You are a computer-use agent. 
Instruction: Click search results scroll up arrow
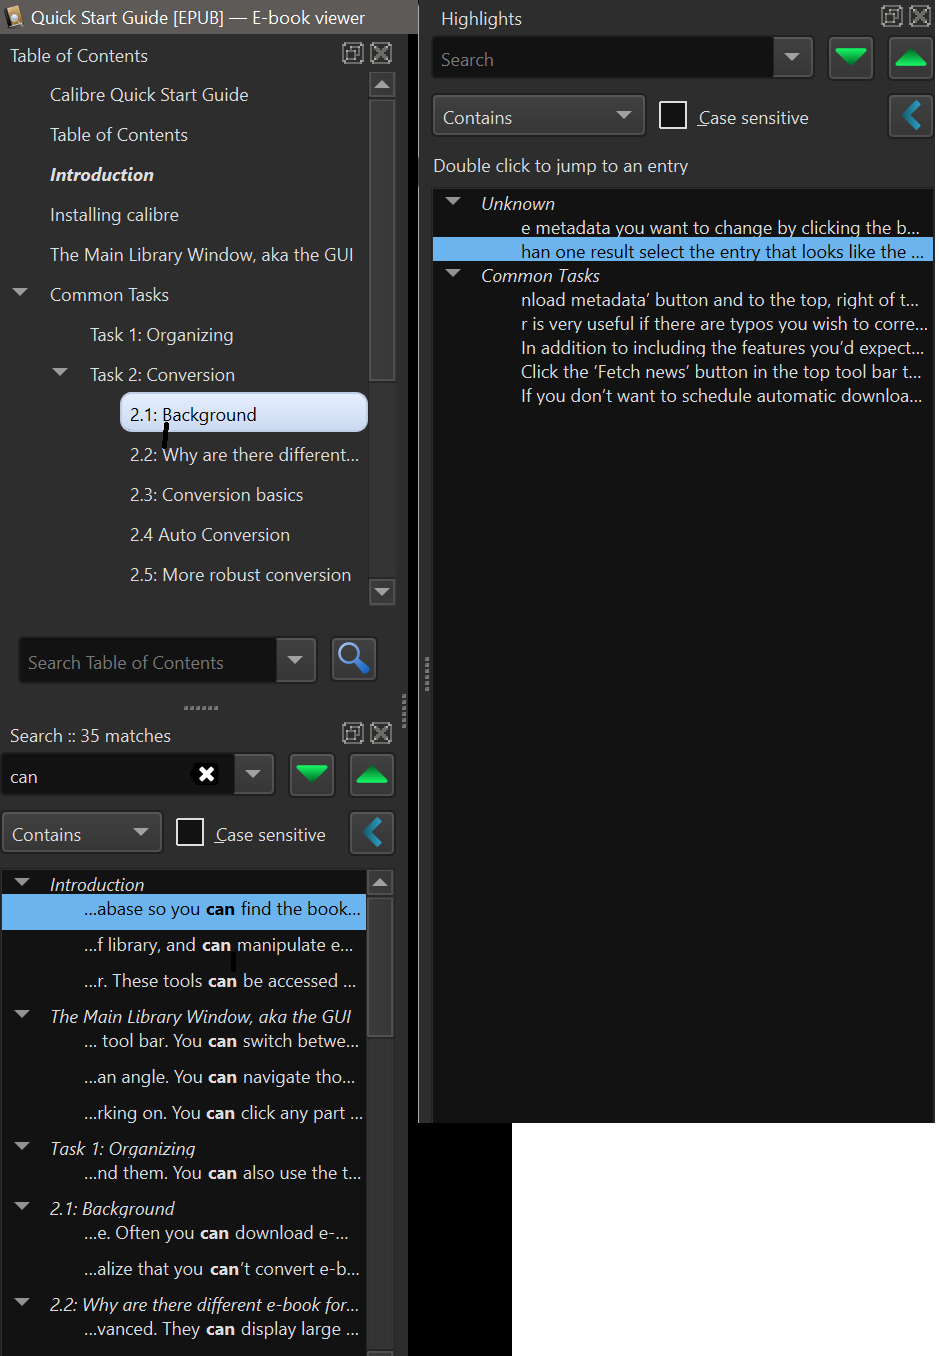click(x=380, y=882)
